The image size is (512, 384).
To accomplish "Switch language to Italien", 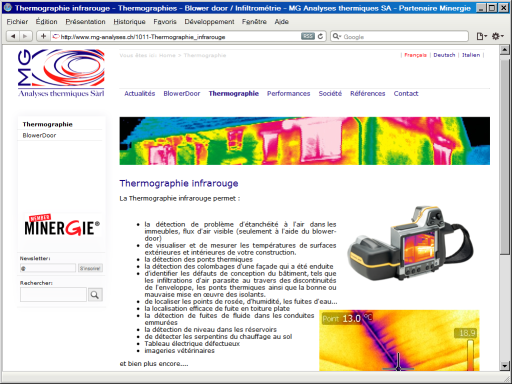I will (471, 55).
